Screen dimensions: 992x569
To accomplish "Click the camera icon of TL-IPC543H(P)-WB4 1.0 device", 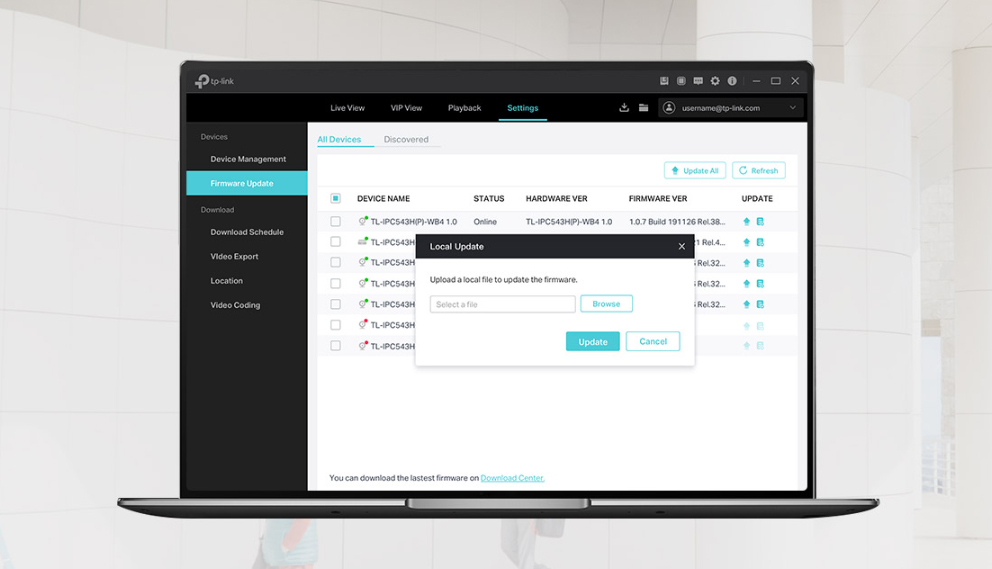I will [x=363, y=222].
